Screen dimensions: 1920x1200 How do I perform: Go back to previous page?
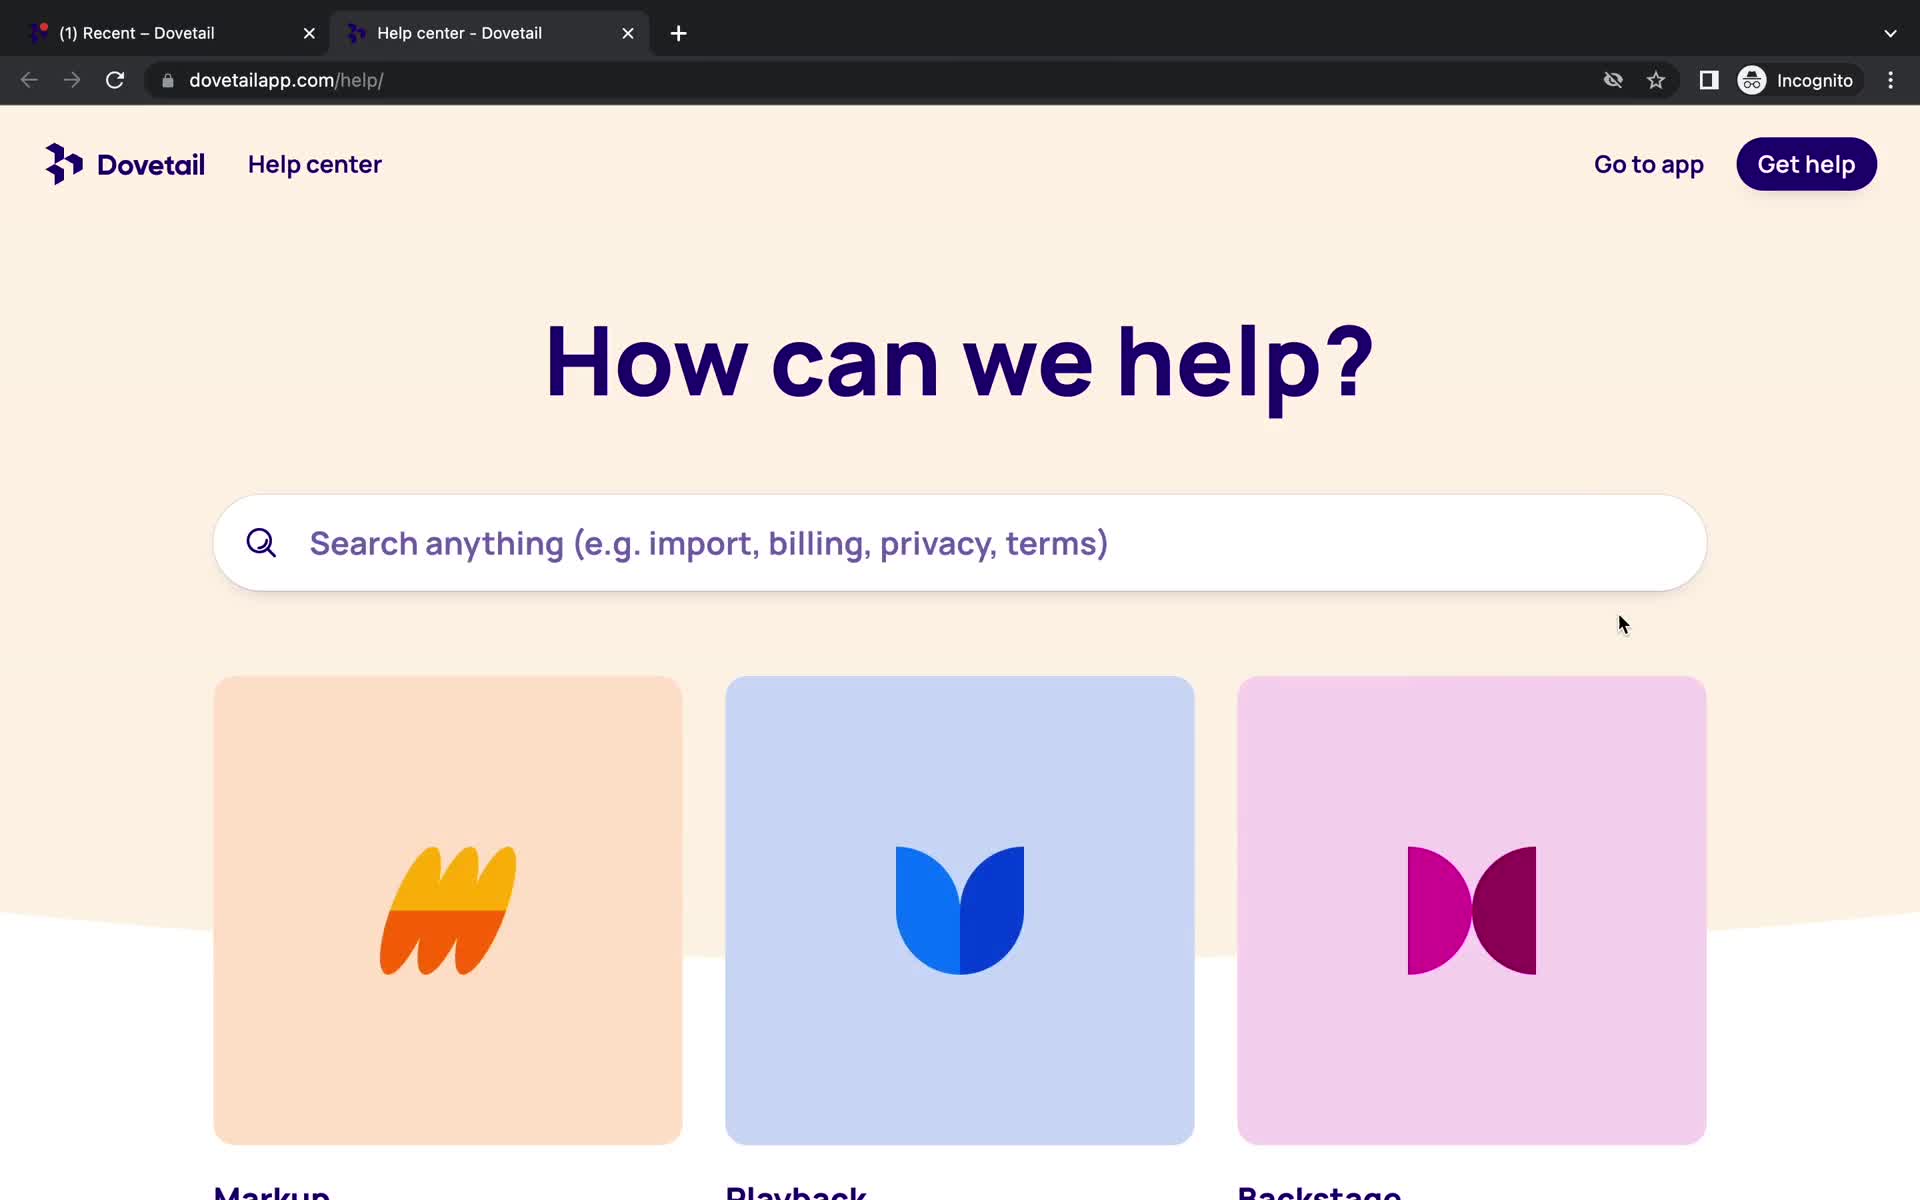click(x=29, y=80)
